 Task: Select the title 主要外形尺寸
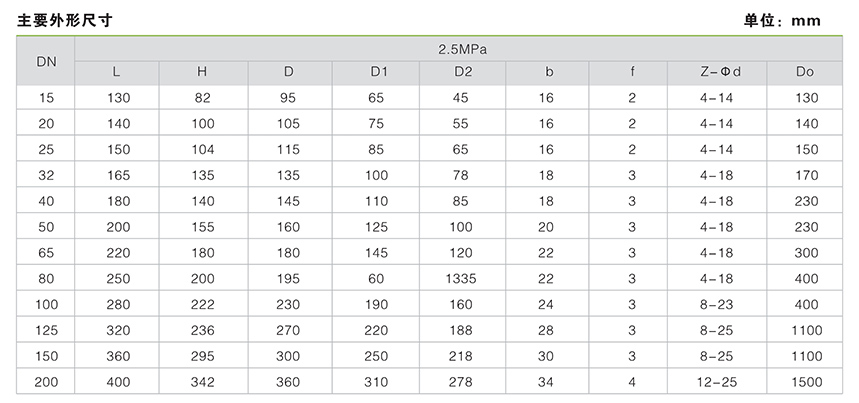65,21
